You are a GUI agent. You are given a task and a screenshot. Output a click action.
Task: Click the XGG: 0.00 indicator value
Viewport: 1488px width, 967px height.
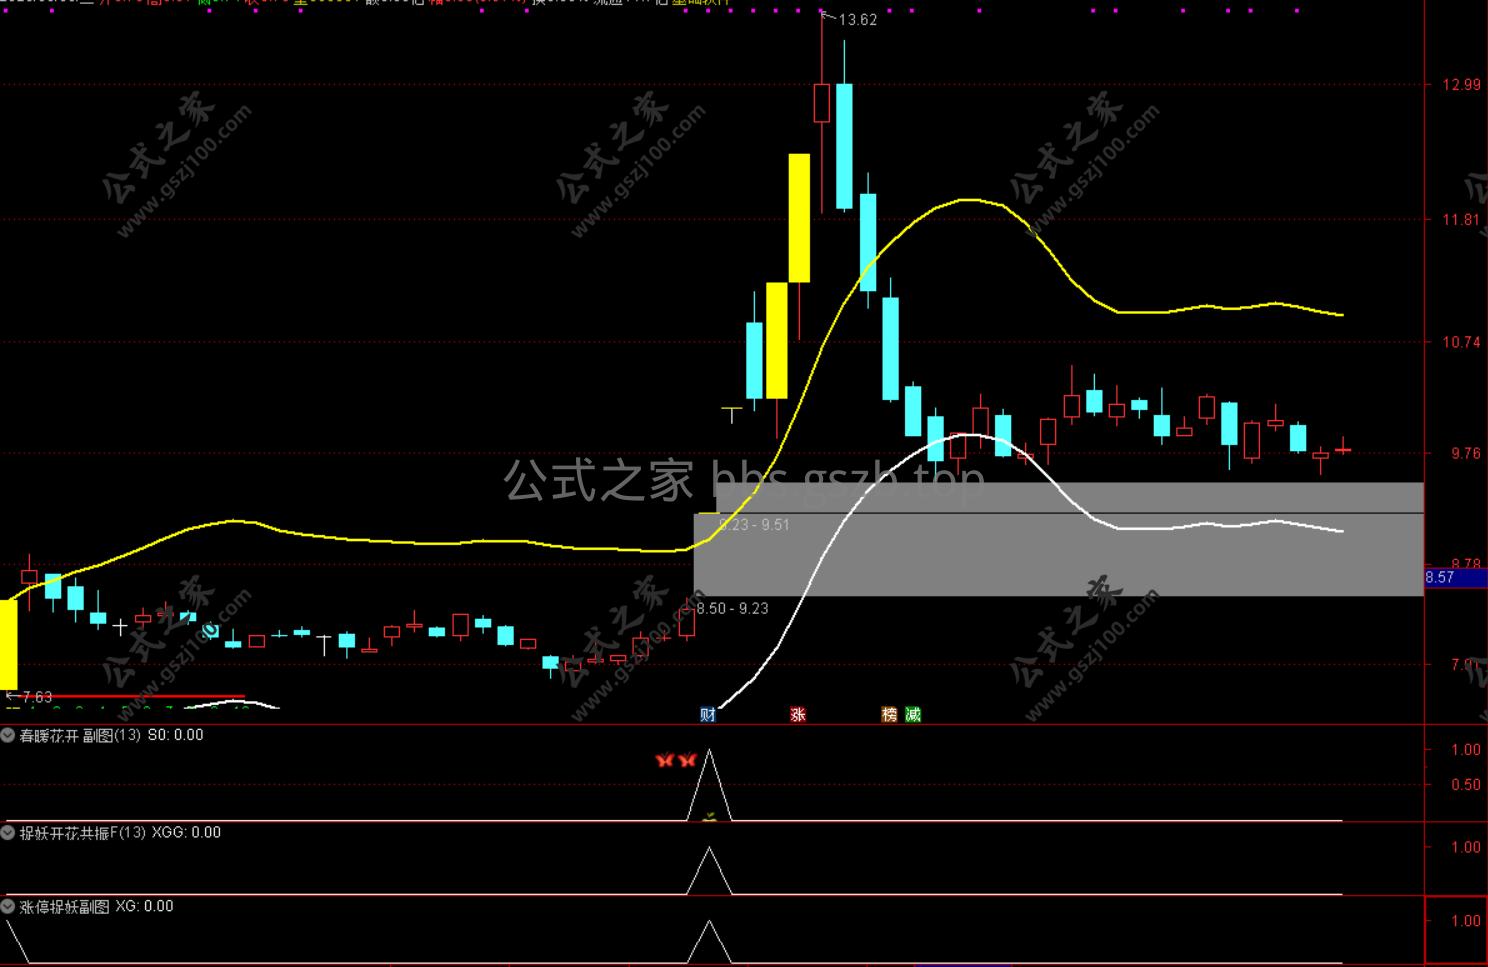(186, 832)
